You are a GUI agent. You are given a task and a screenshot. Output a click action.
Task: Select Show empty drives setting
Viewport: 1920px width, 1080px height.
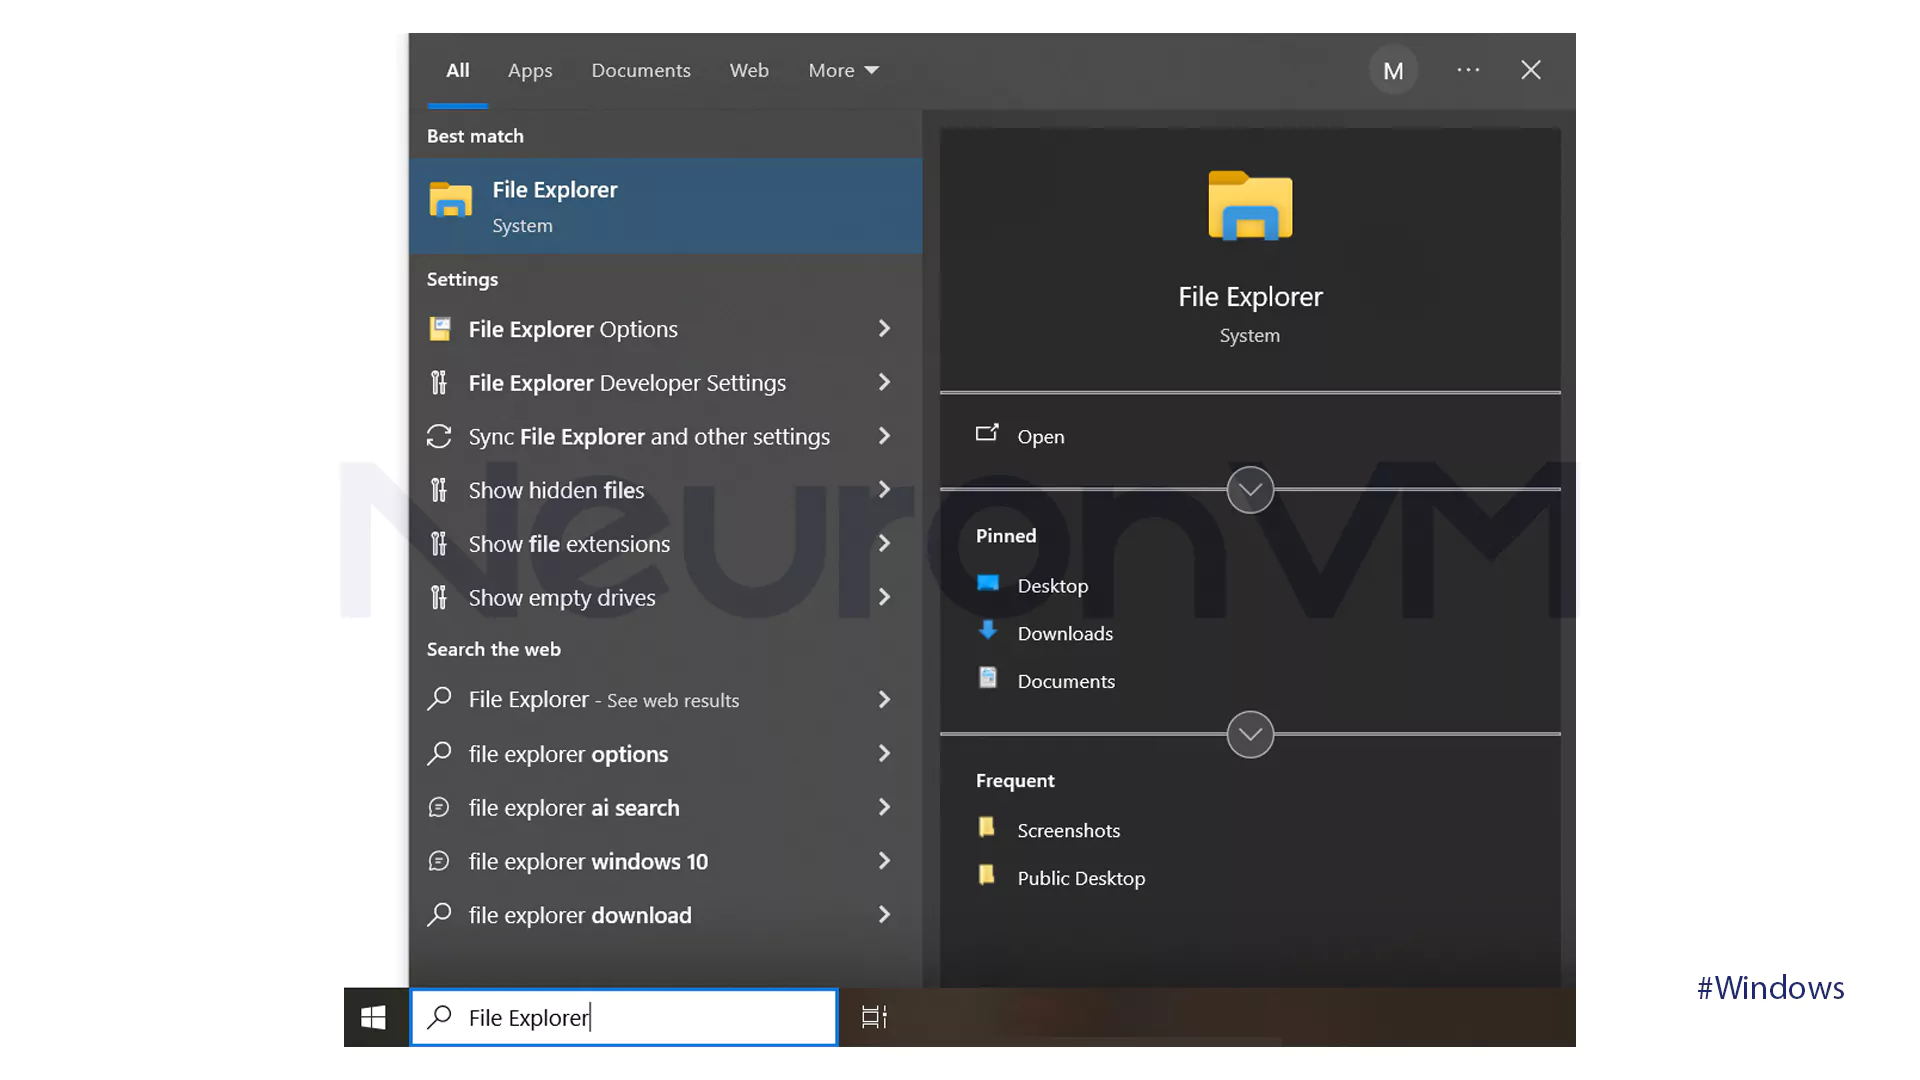[666, 597]
